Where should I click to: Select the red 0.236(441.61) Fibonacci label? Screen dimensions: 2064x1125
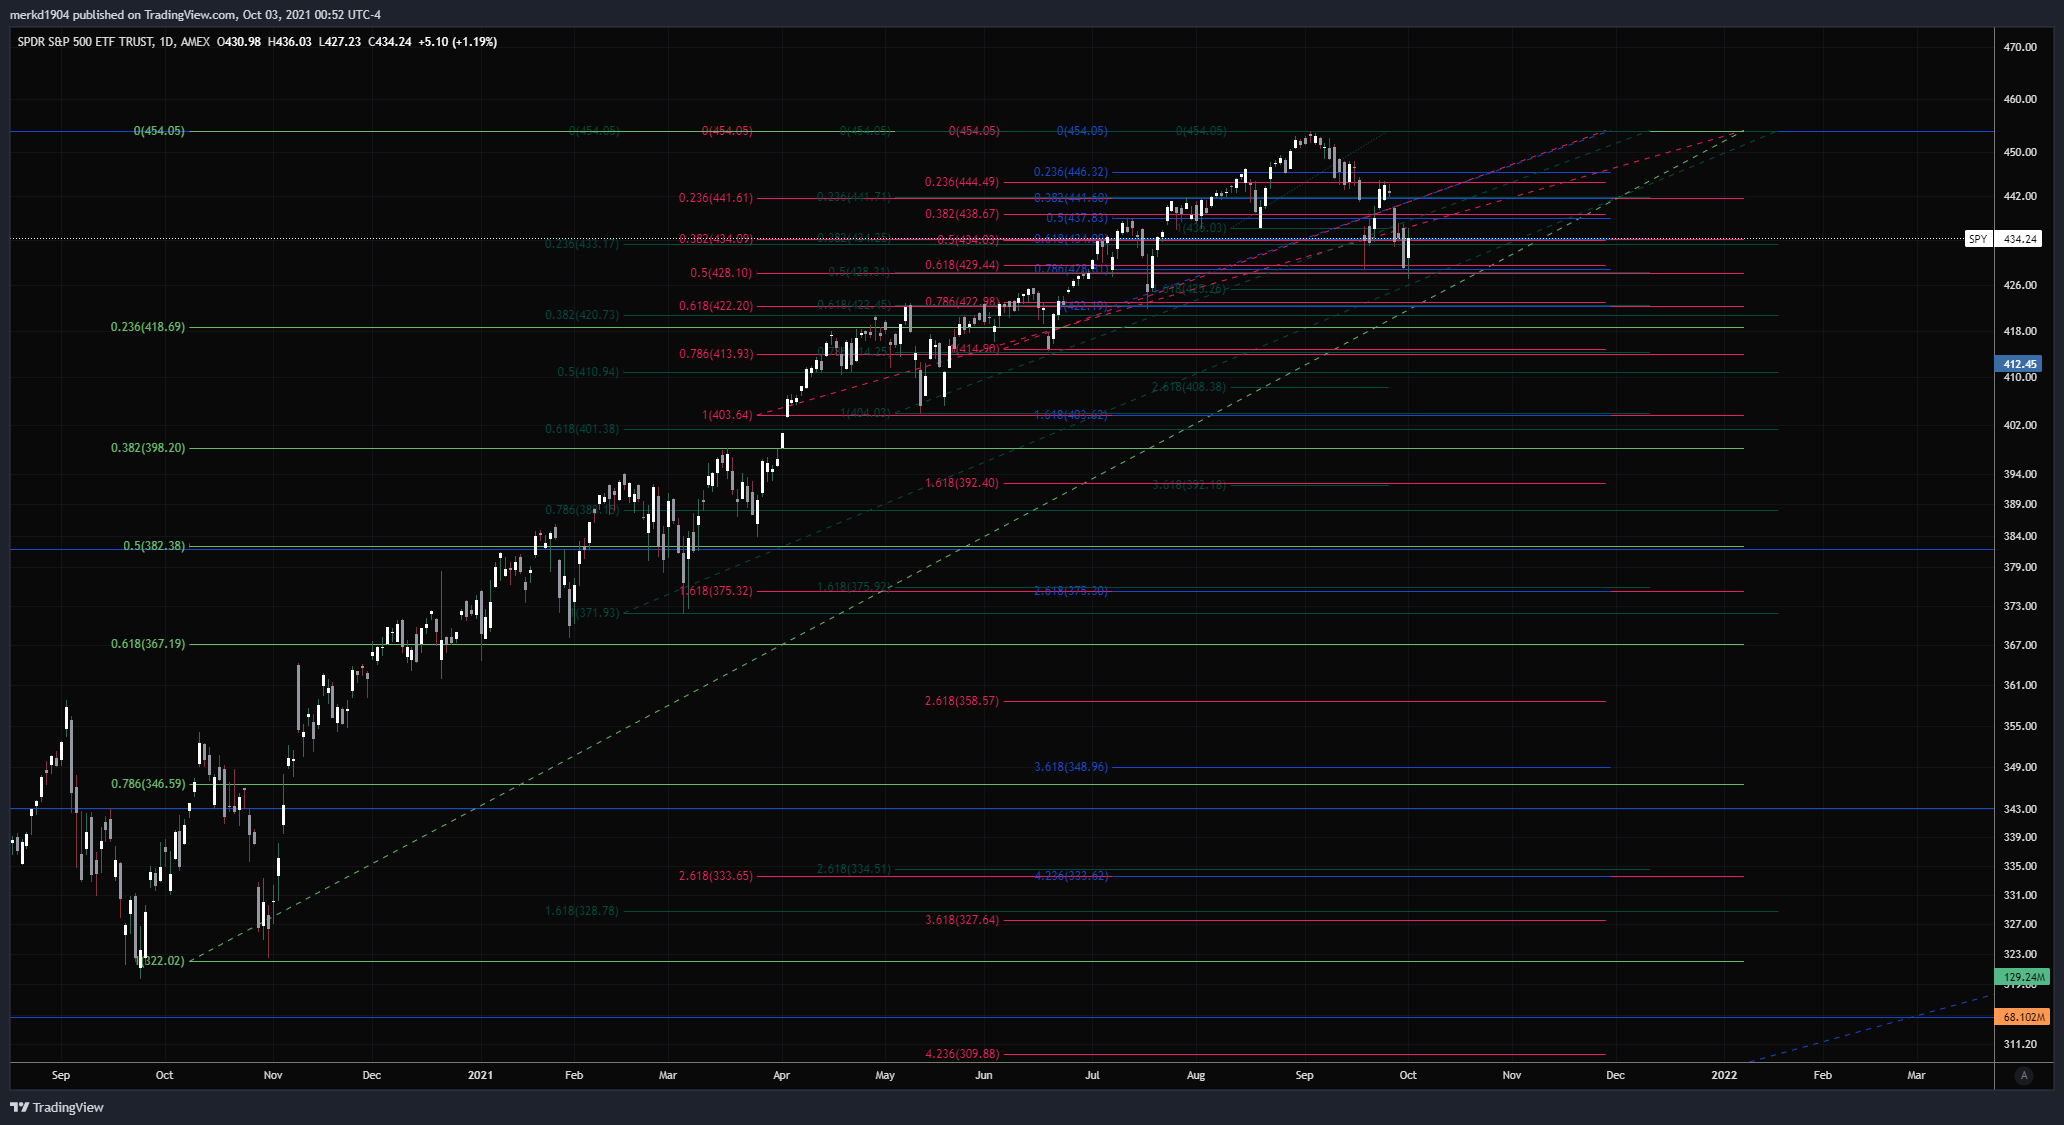point(716,198)
